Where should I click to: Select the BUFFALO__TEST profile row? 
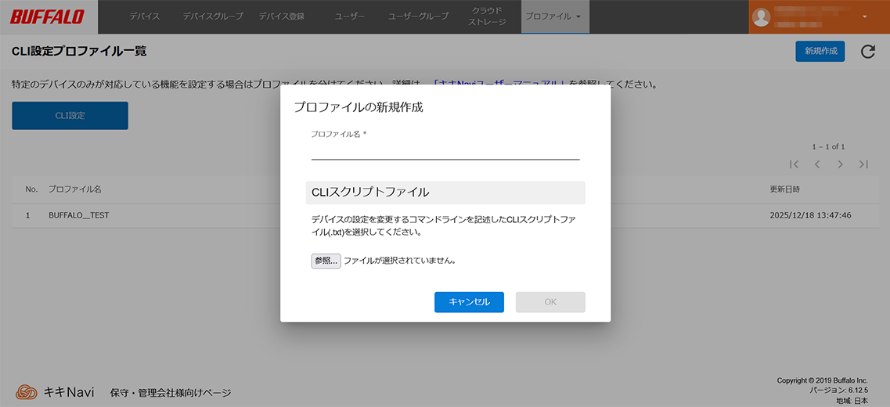click(79, 215)
